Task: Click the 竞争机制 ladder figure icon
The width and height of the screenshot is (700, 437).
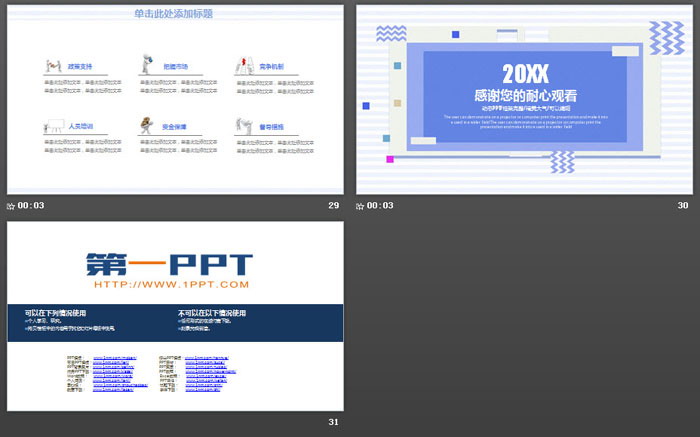Action: click(x=245, y=66)
